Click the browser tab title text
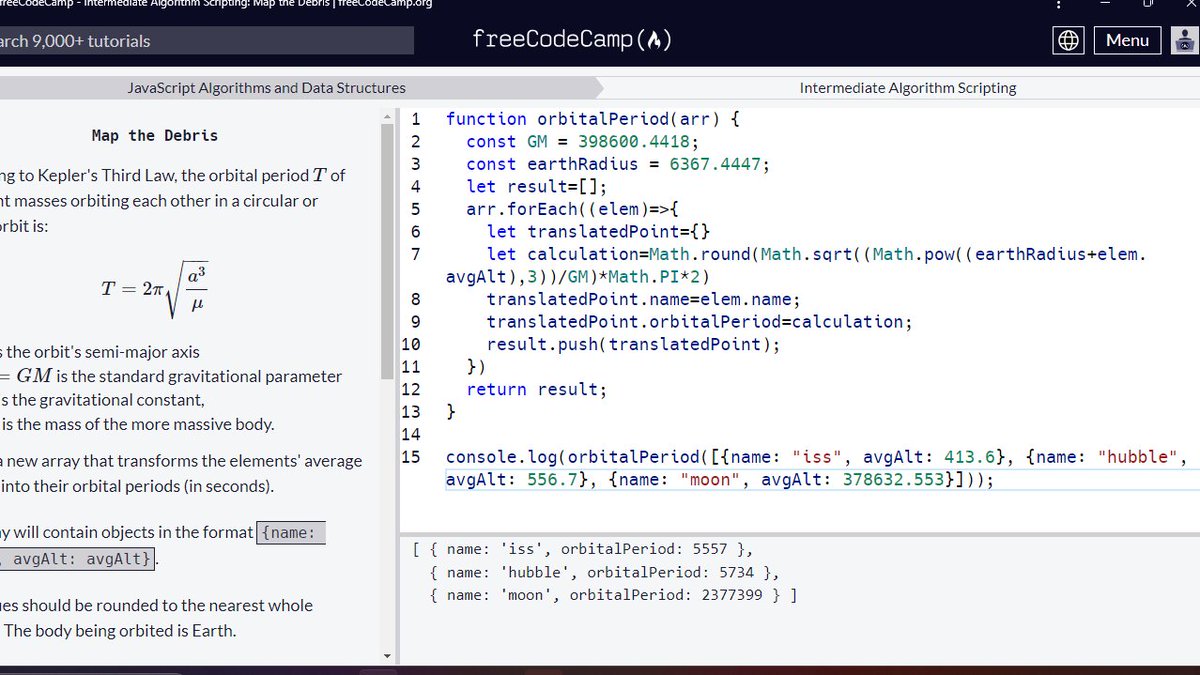This screenshot has width=1200, height=675. 217,3
